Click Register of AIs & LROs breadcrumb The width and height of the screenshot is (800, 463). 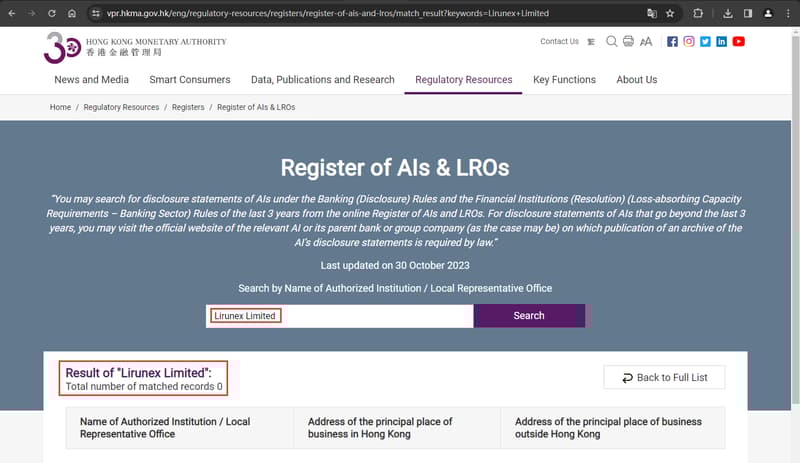[x=256, y=107]
